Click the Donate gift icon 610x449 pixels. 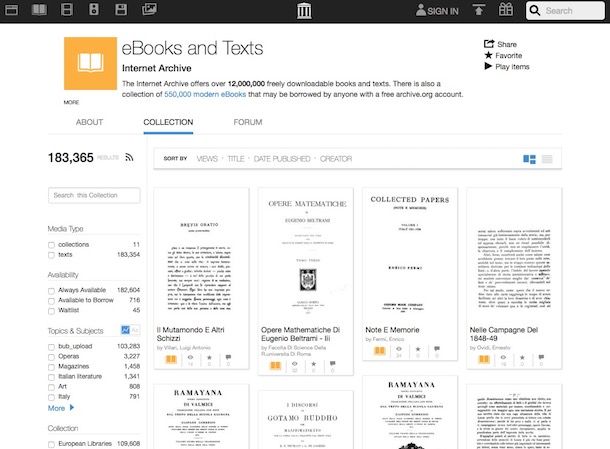click(x=506, y=9)
